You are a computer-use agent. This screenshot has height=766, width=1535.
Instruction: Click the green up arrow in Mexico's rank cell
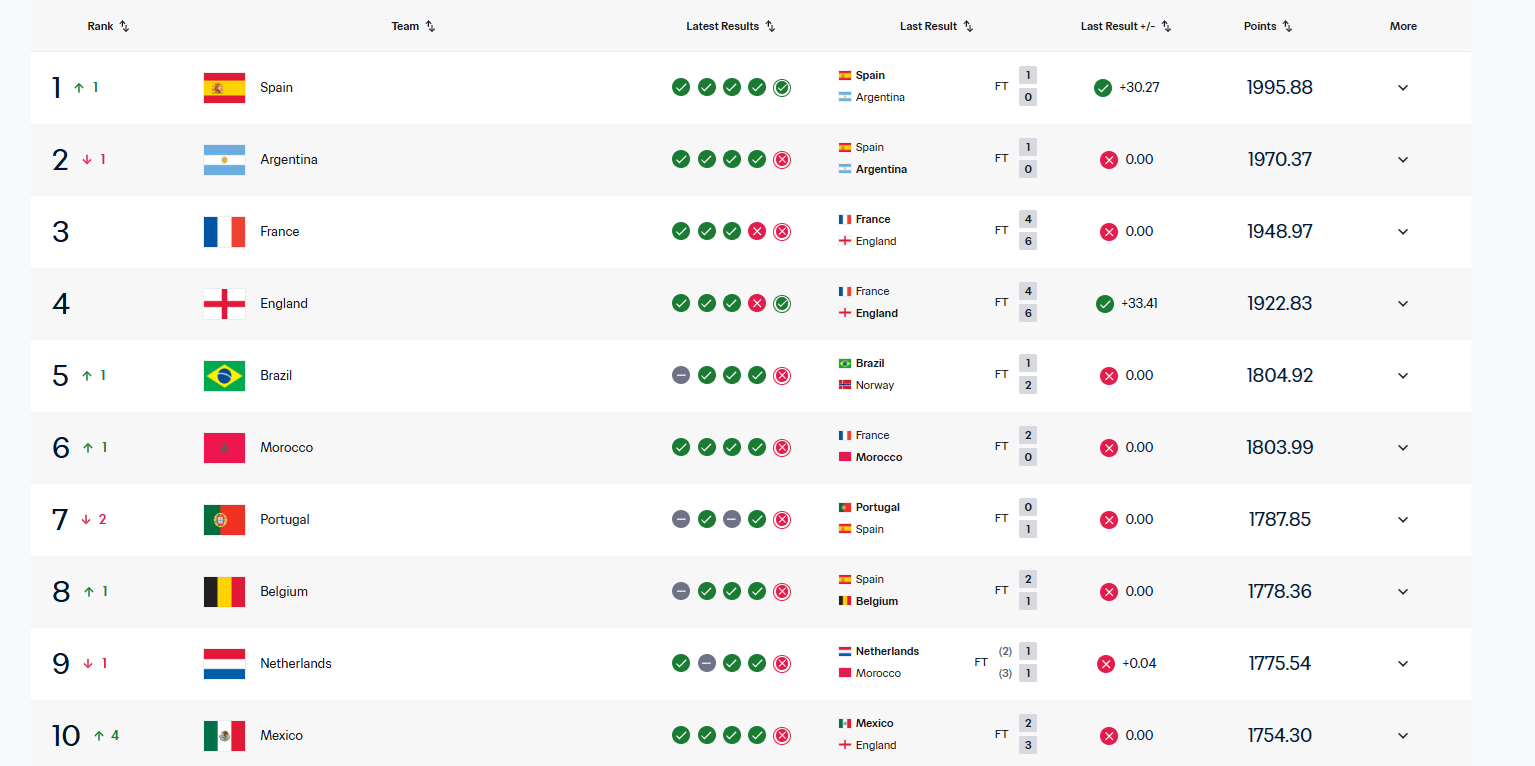(x=99, y=736)
